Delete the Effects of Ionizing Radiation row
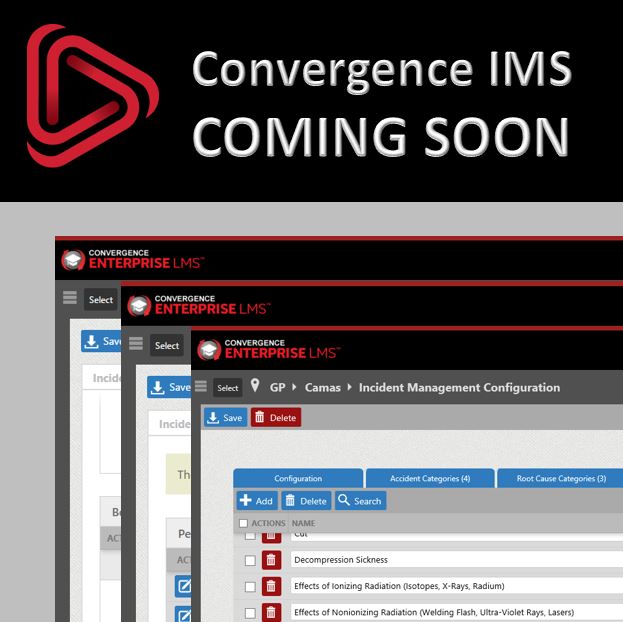 (271, 586)
